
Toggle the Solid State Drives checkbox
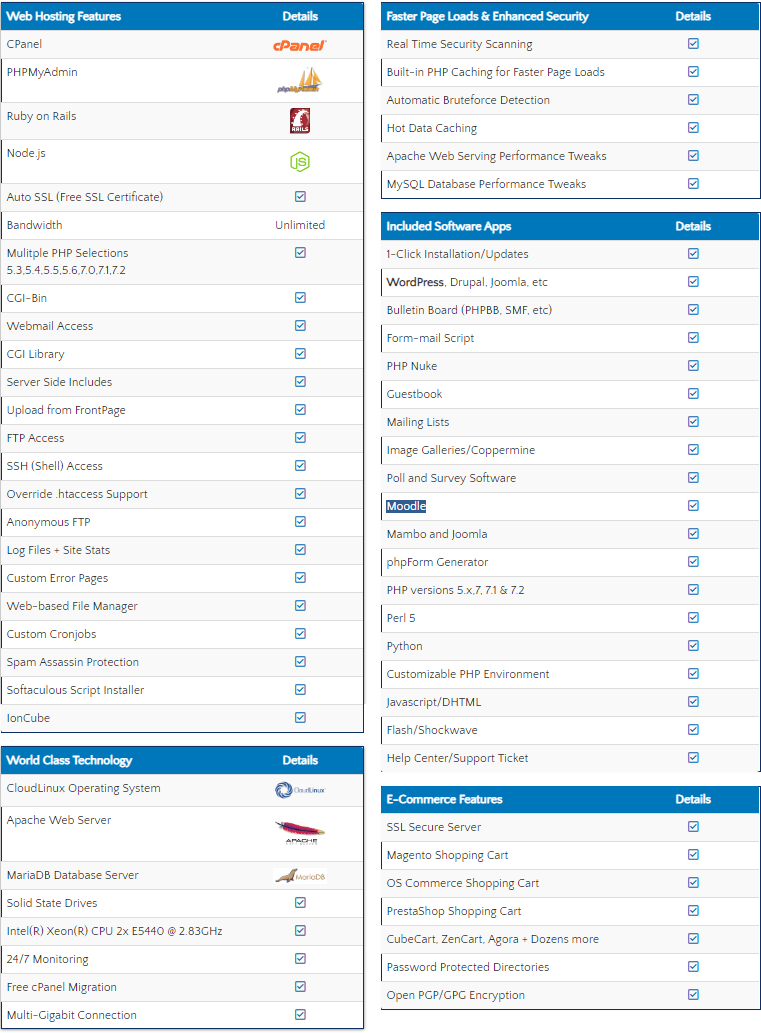pyautogui.click(x=300, y=903)
